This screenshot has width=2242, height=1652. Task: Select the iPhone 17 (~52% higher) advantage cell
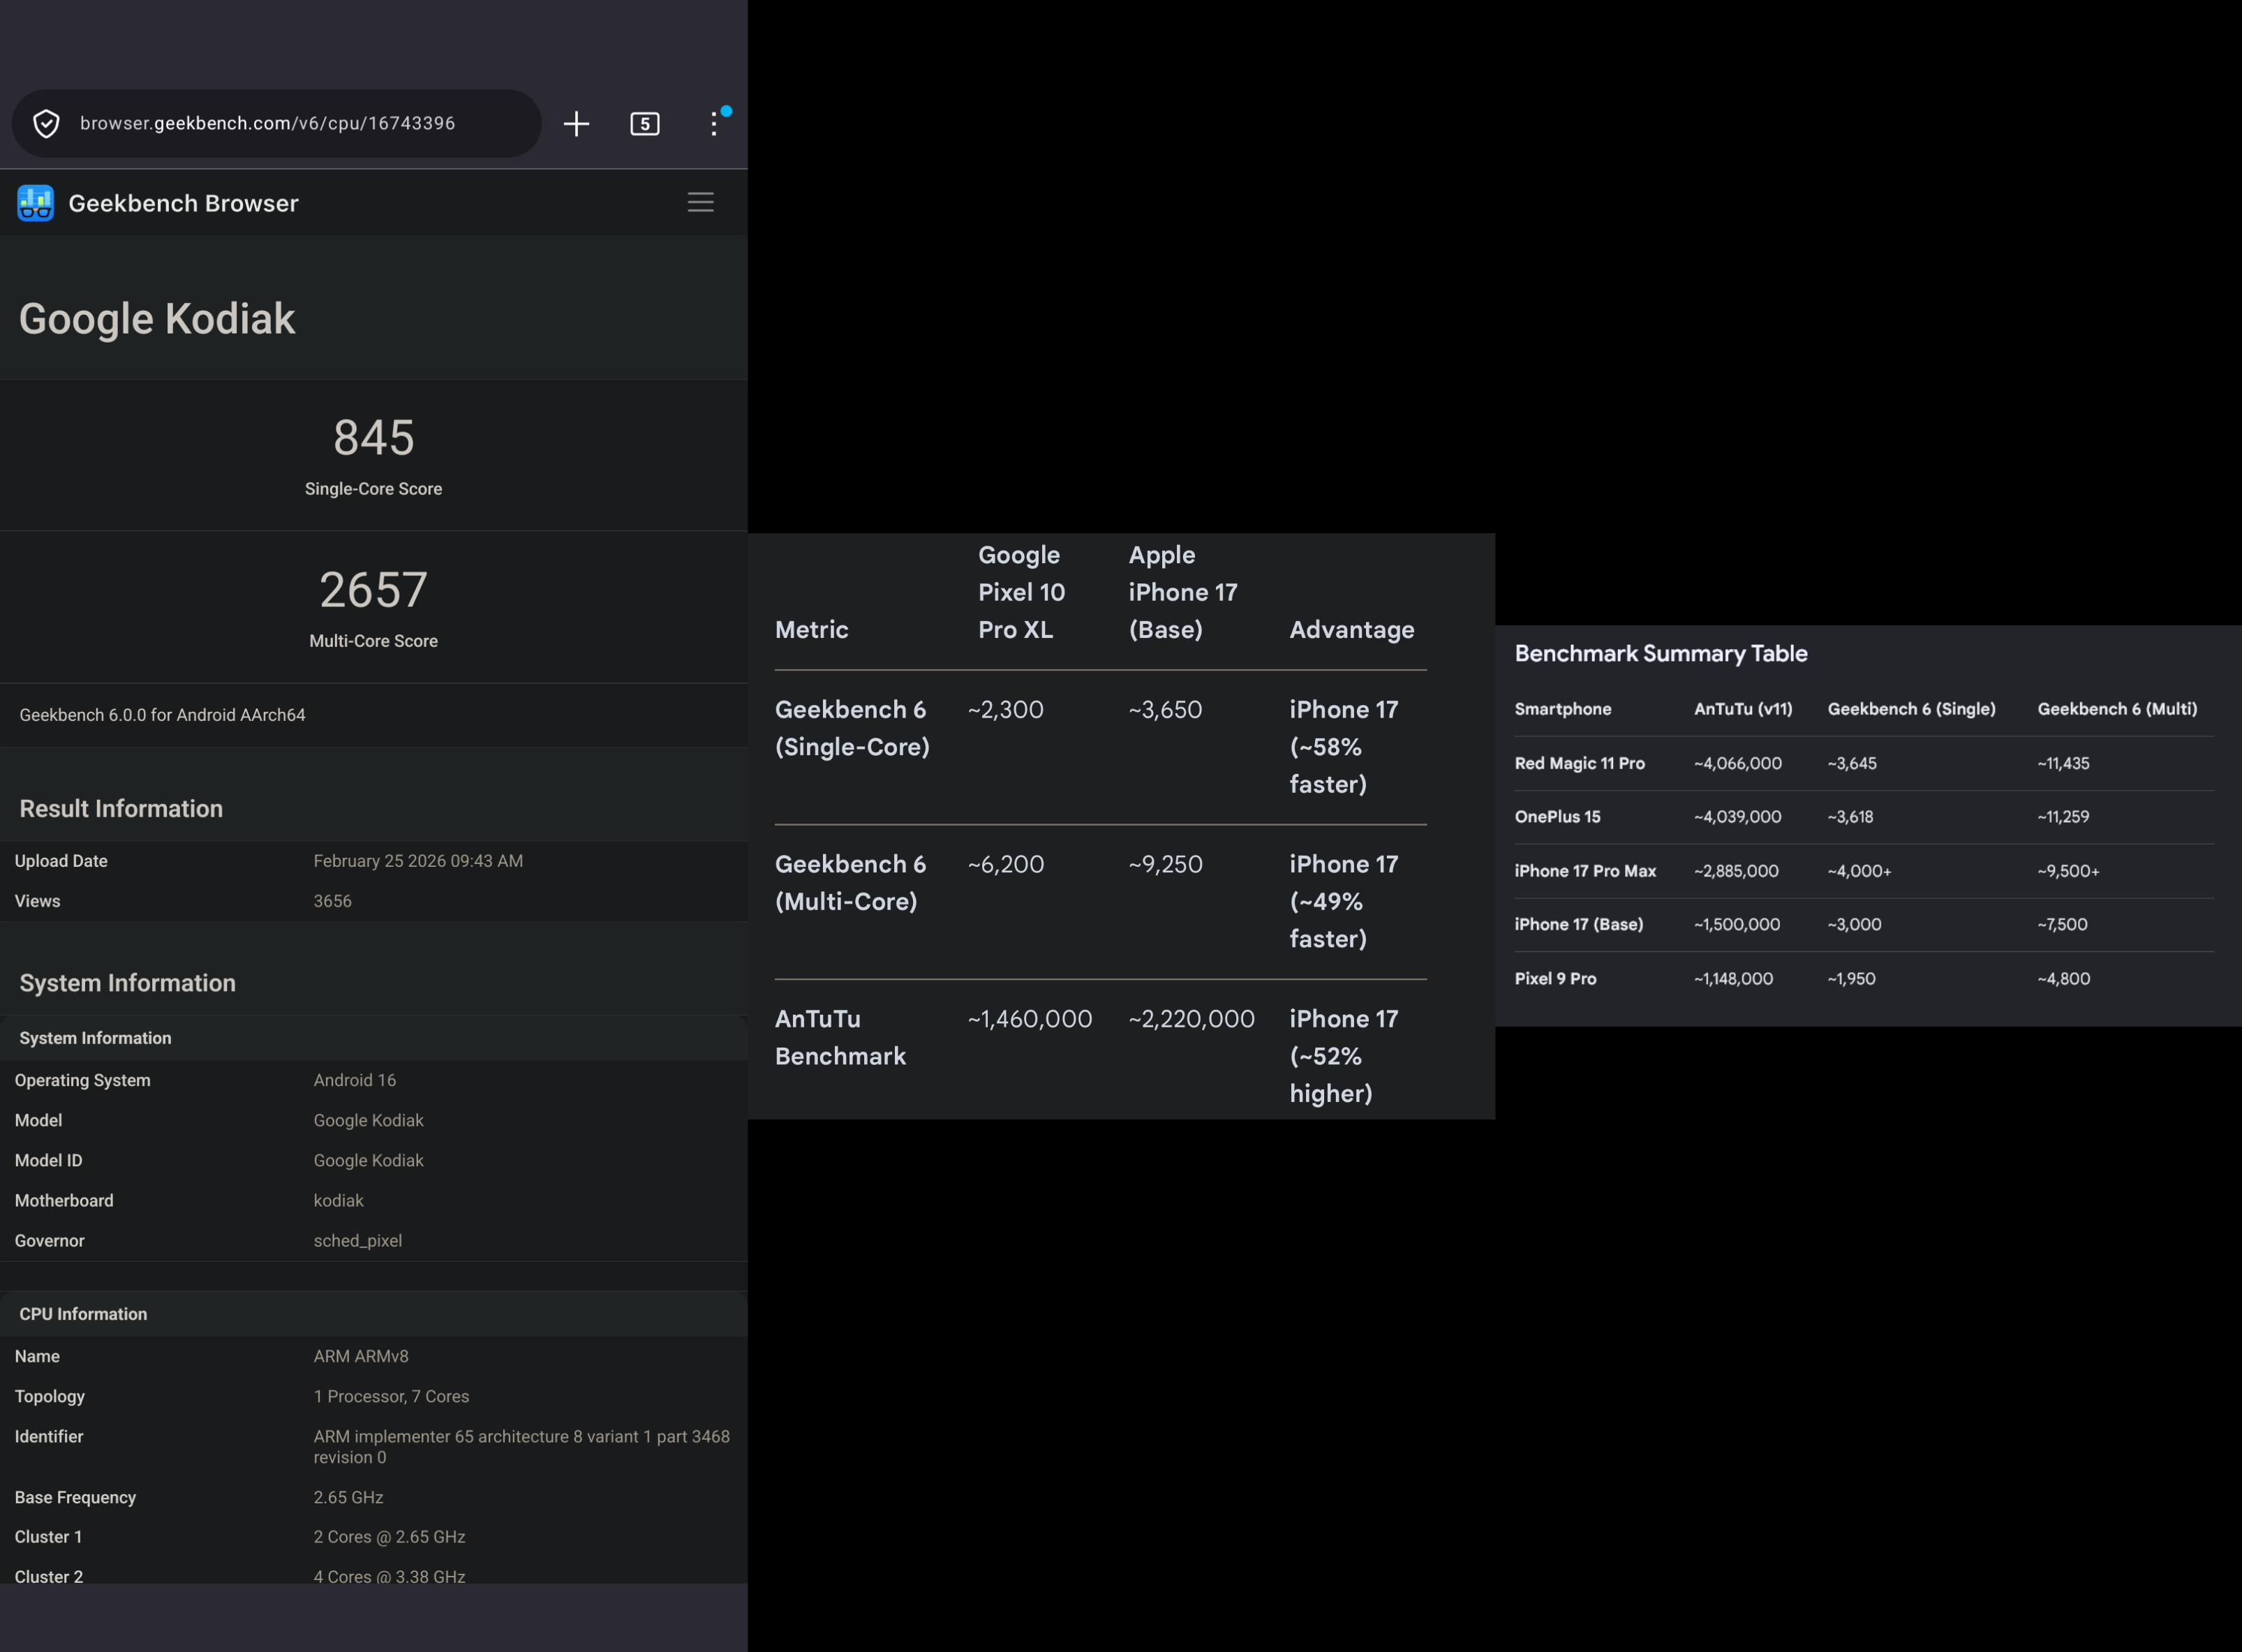coord(1344,1056)
